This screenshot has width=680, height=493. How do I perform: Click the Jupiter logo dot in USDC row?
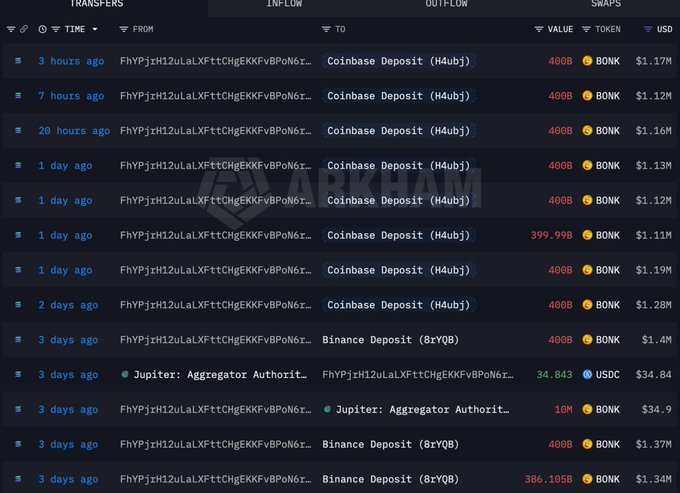(125, 374)
